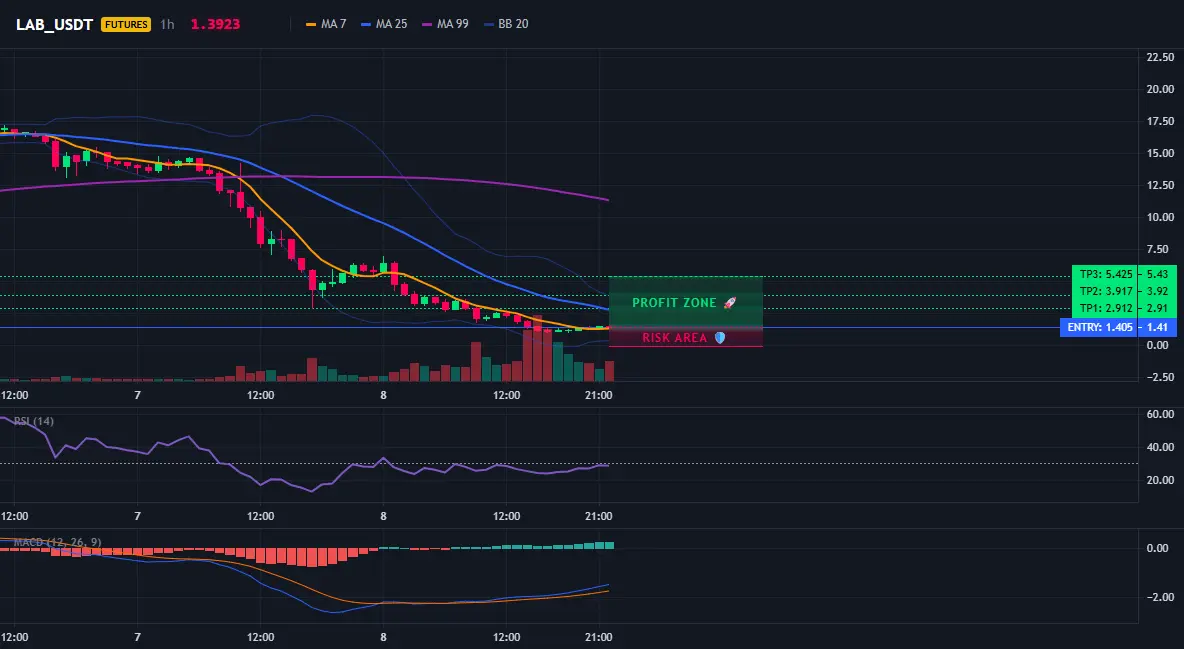The width and height of the screenshot is (1184, 649).
Task: Click the -2.50 price axis value
Action: (x=1160, y=376)
